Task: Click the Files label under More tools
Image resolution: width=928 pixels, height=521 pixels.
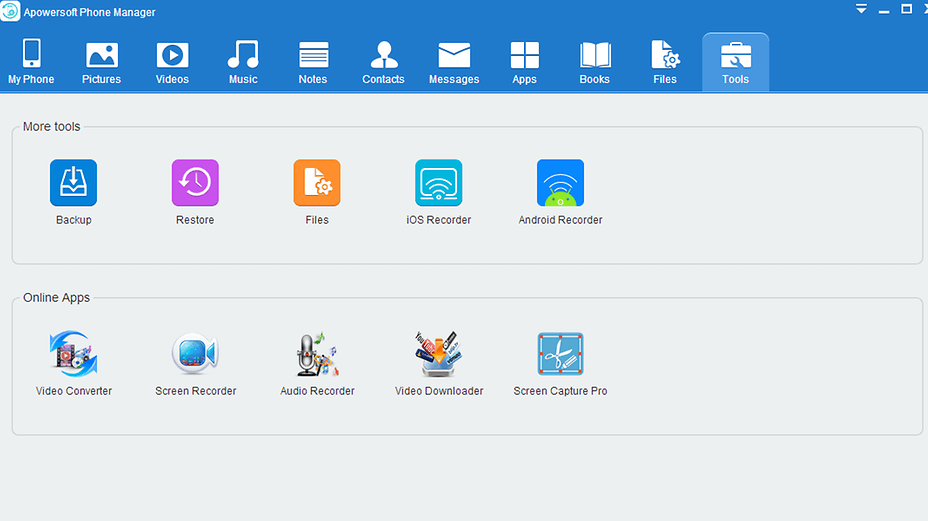Action: (317, 220)
